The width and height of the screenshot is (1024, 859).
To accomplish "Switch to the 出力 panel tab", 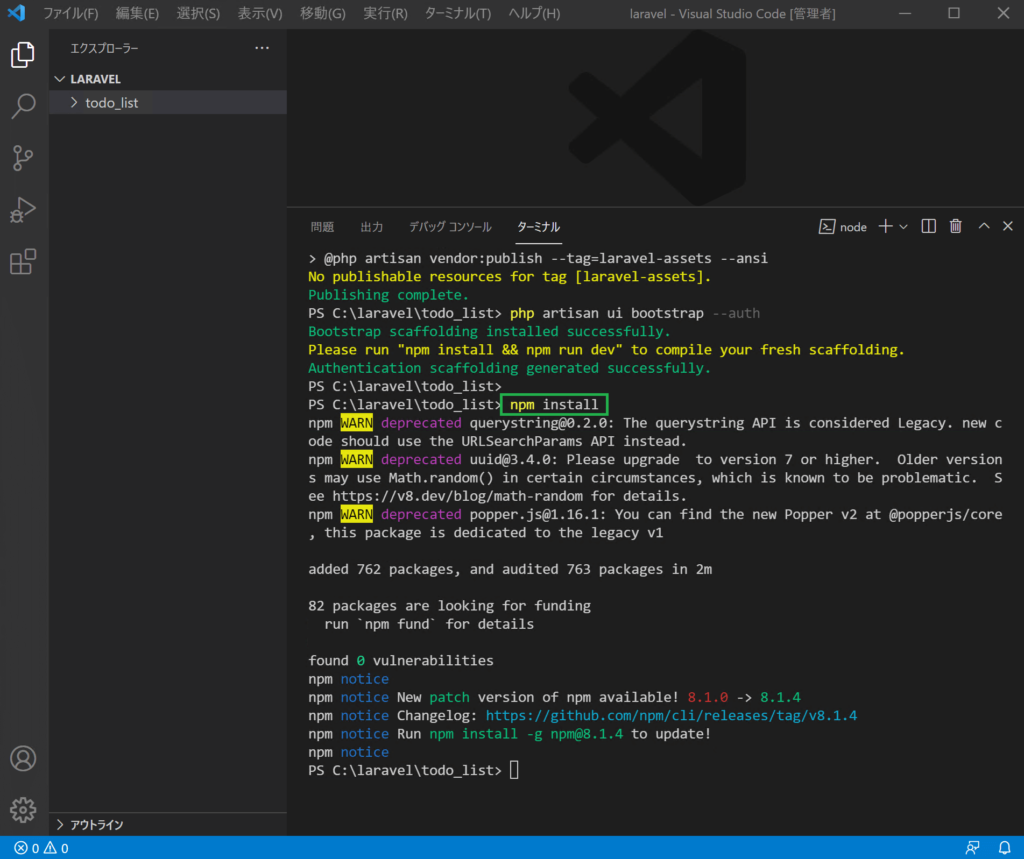I will click(372, 227).
